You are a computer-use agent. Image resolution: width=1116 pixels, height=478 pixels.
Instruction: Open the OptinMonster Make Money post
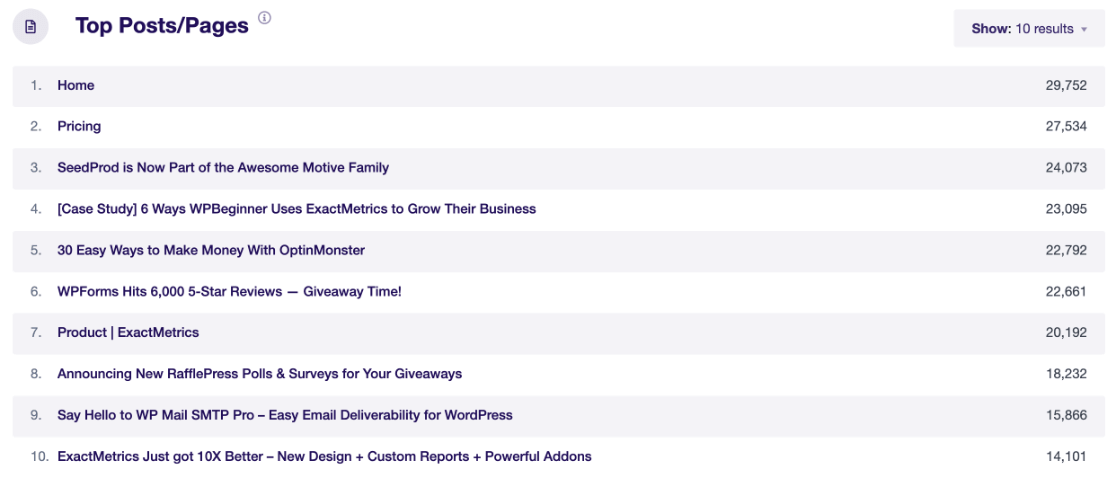pos(211,250)
